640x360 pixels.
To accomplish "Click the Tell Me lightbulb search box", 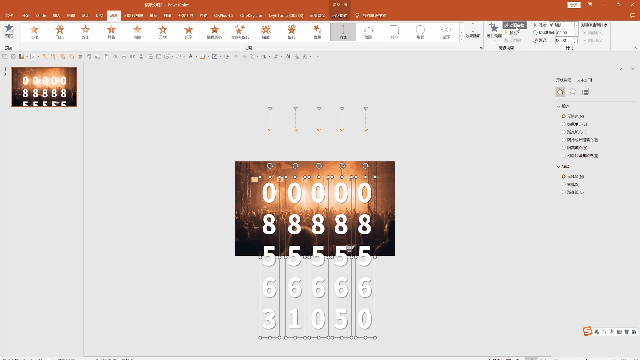I will [371, 16].
